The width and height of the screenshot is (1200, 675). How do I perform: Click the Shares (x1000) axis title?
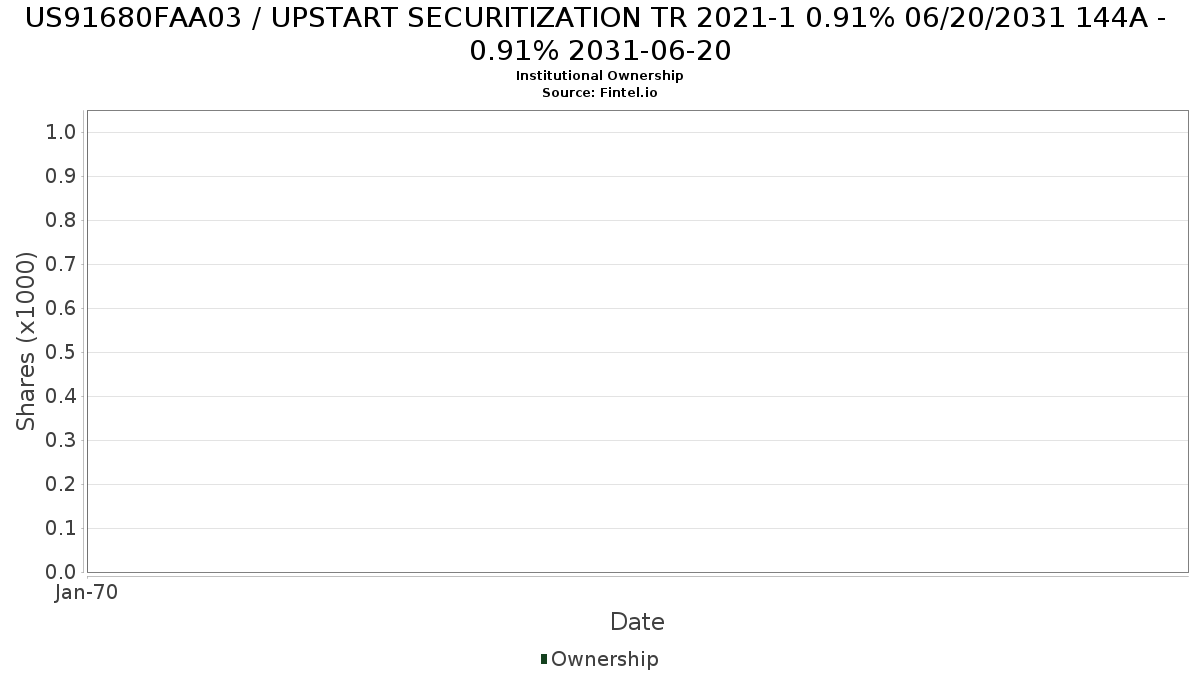coord(26,342)
